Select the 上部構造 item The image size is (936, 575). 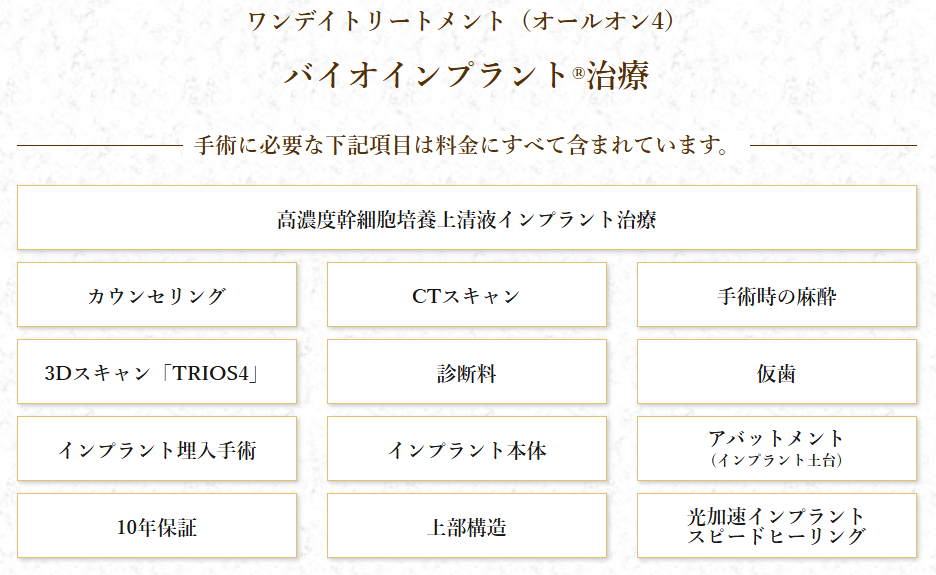[467, 526]
